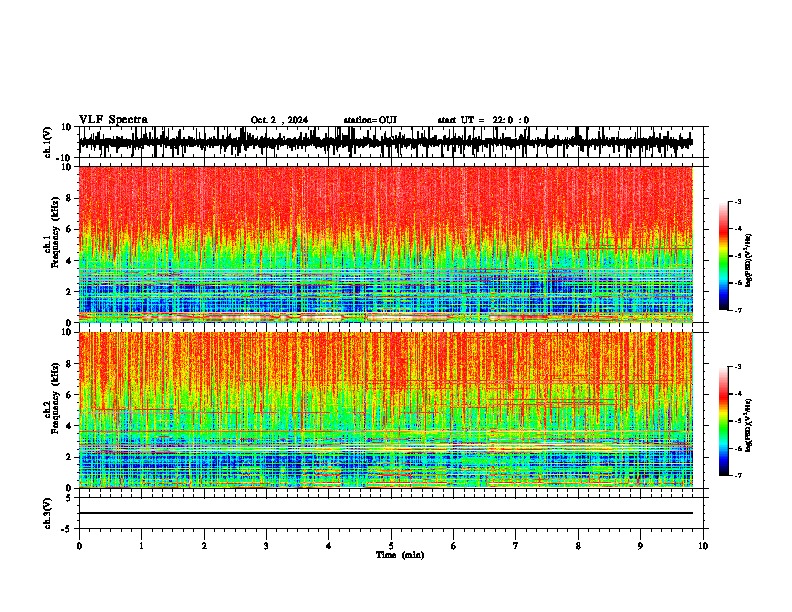Click the ch.1 spectrogram "6" kHz tick label
Image resolution: width=792 pixels, height=612 pixels.
pyautogui.click(x=69, y=229)
